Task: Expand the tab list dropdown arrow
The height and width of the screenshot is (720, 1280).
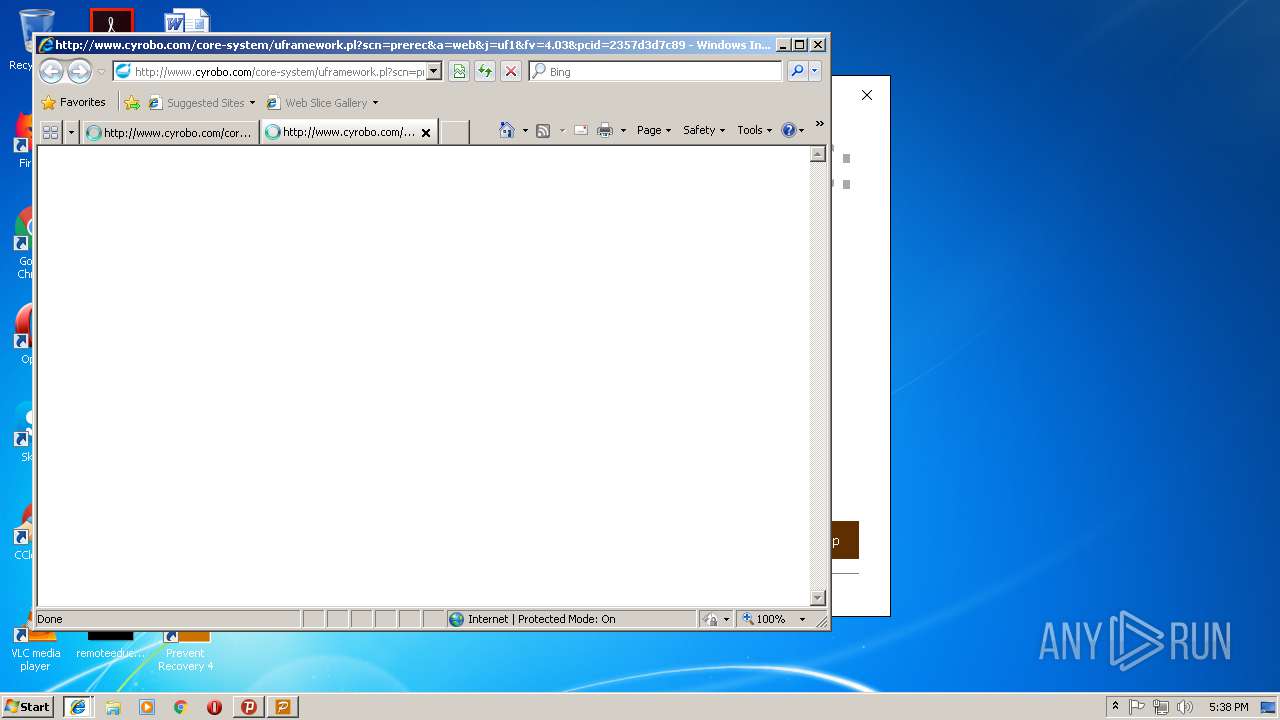Action: pyautogui.click(x=71, y=132)
